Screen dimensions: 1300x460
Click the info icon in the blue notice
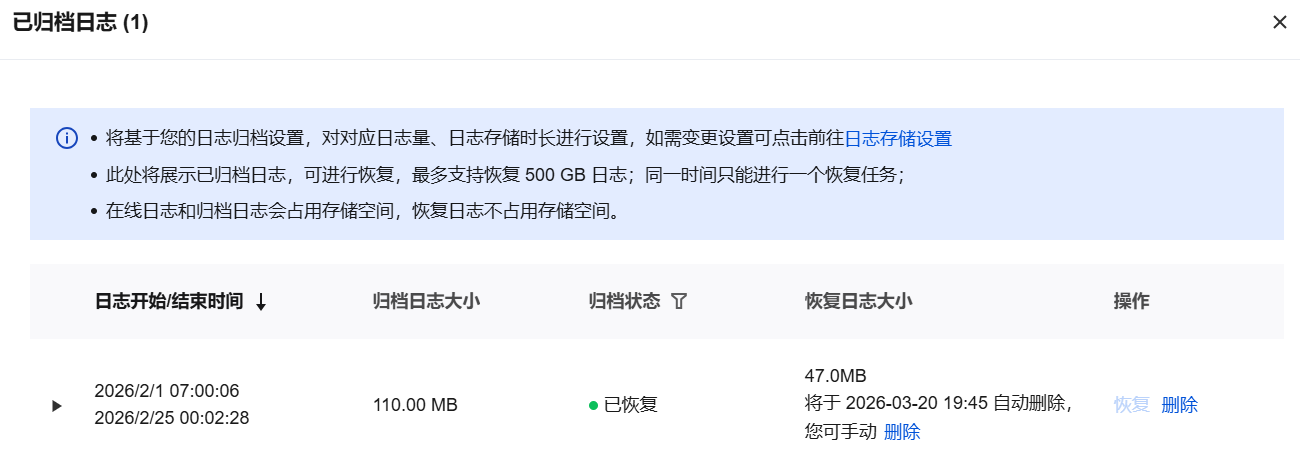(67, 138)
